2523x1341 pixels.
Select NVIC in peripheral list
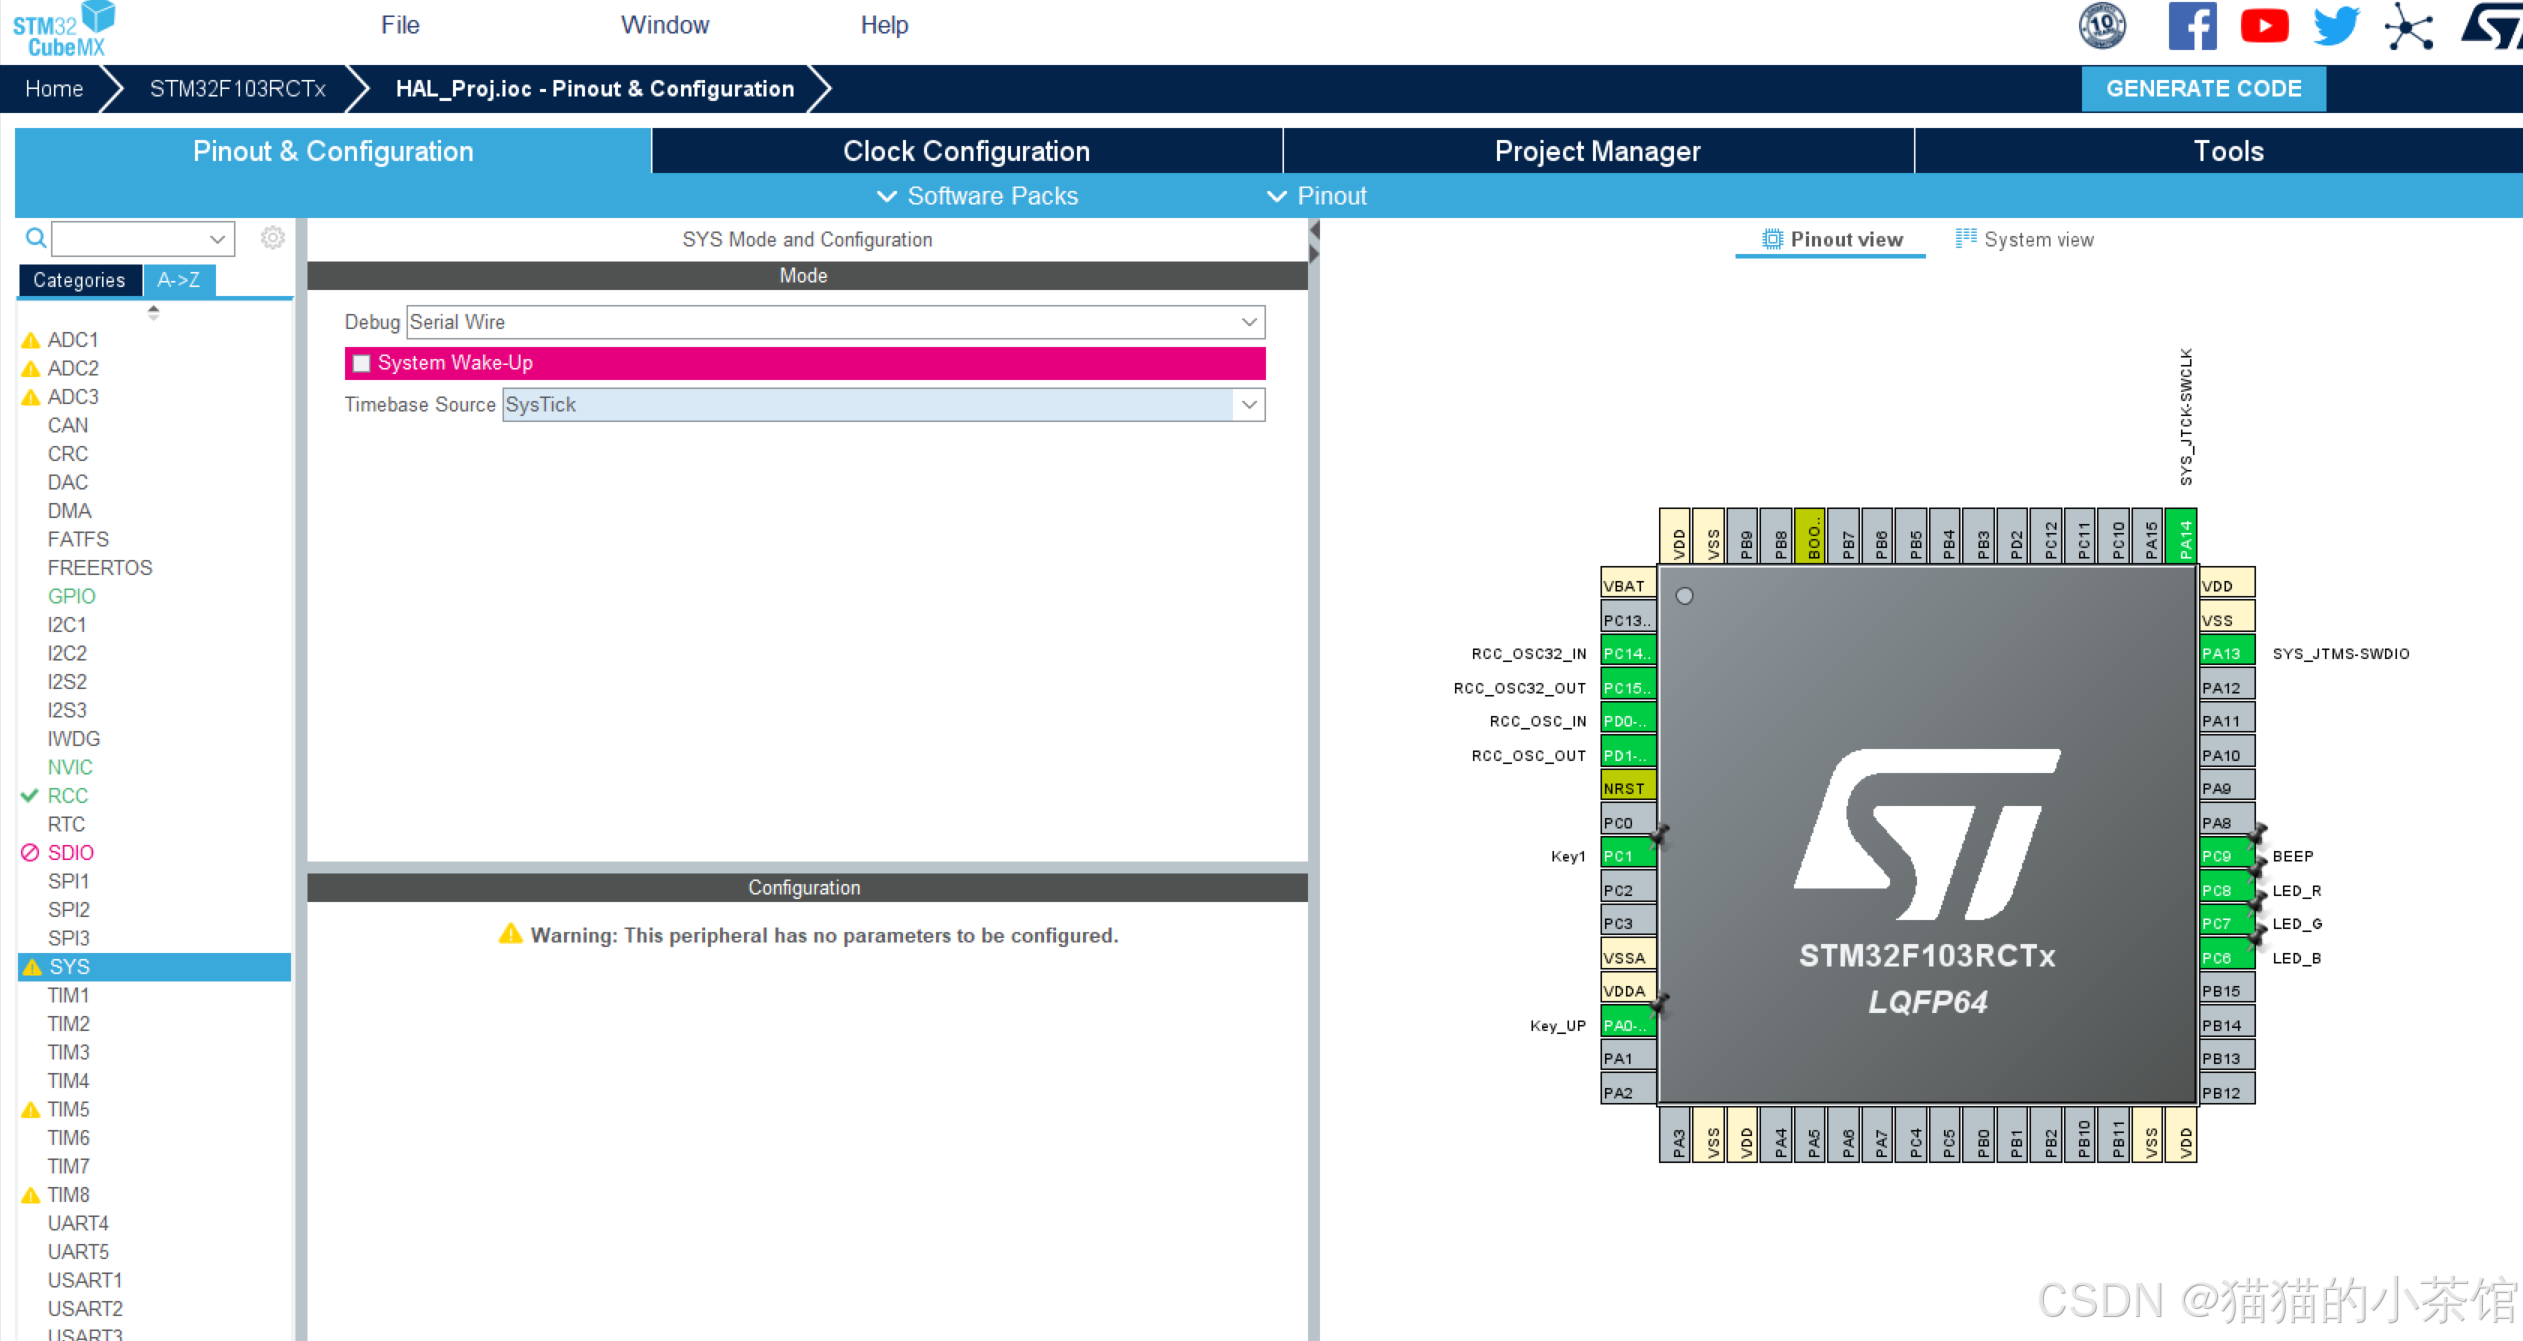pos(70,767)
